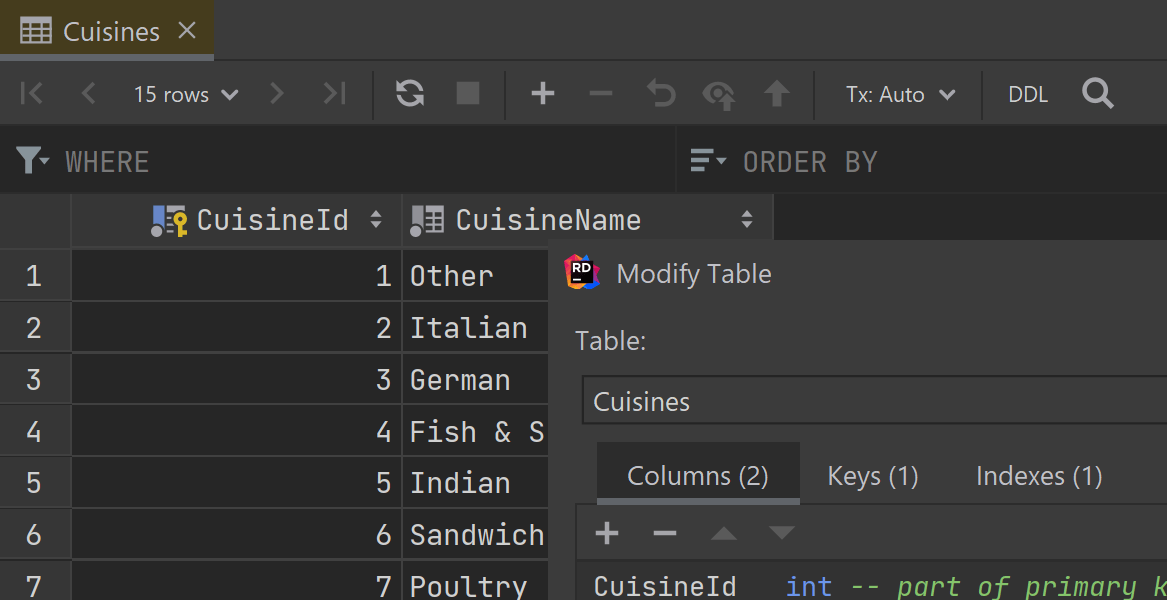Open search with magnifier icon
Viewport: 1167px width, 600px height.
coord(1097,93)
